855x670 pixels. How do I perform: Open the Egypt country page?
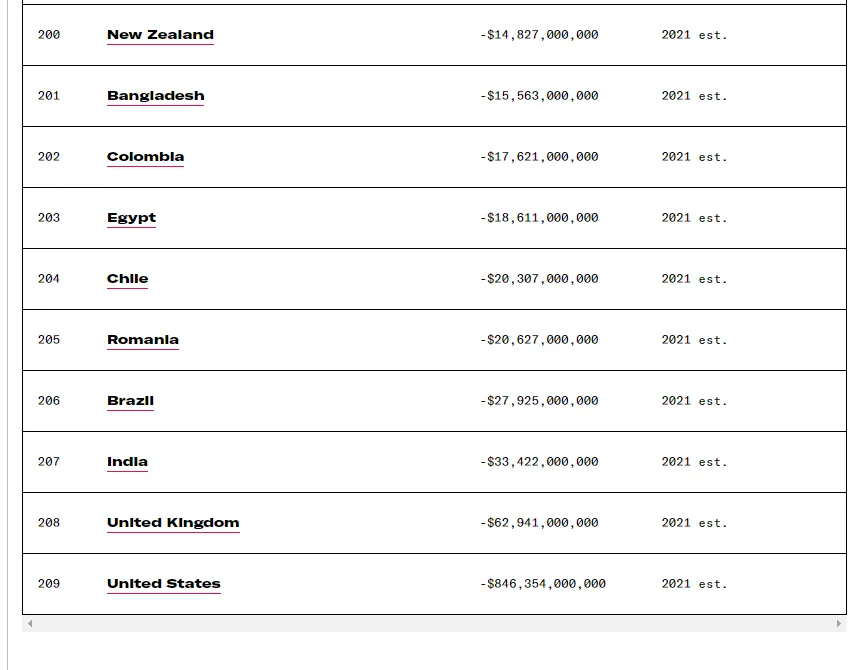pyautogui.click(x=131, y=218)
